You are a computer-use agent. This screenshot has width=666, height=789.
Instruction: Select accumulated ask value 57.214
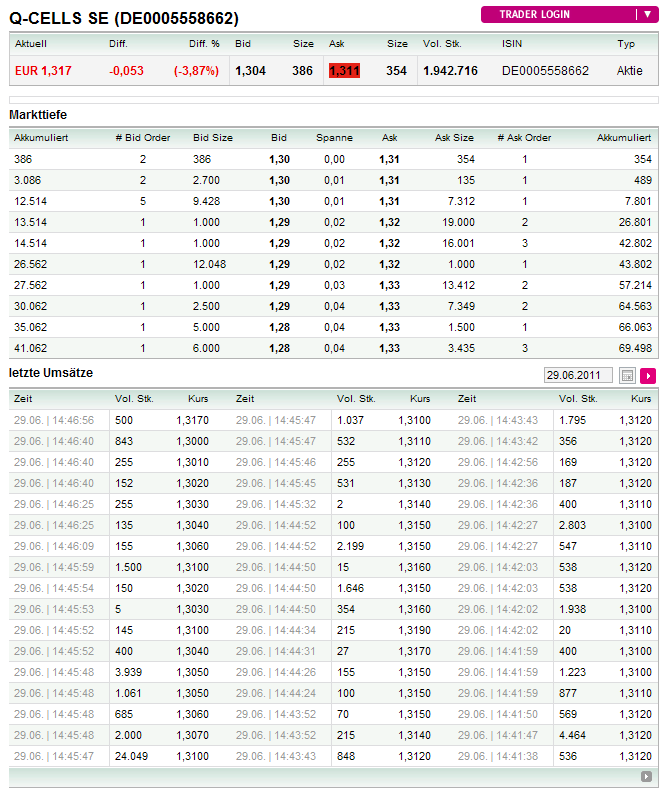[635, 285]
